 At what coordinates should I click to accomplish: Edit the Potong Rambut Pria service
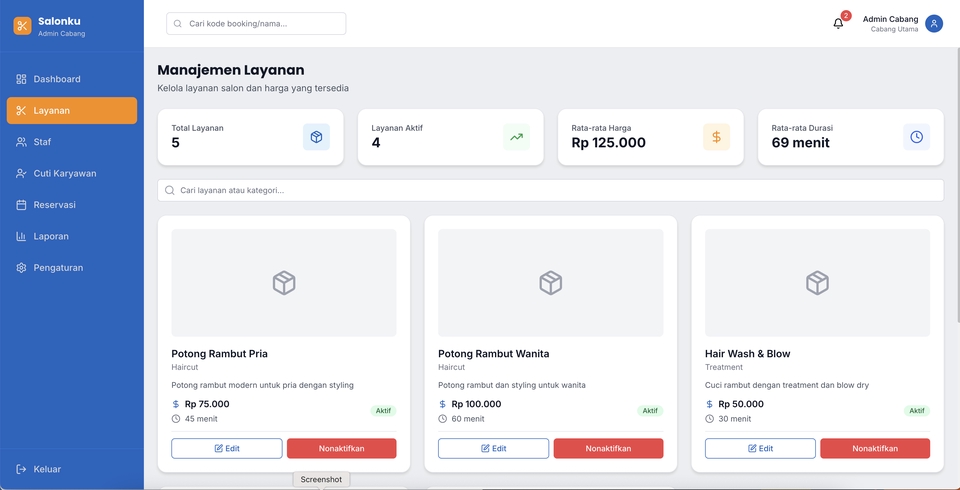click(x=226, y=449)
